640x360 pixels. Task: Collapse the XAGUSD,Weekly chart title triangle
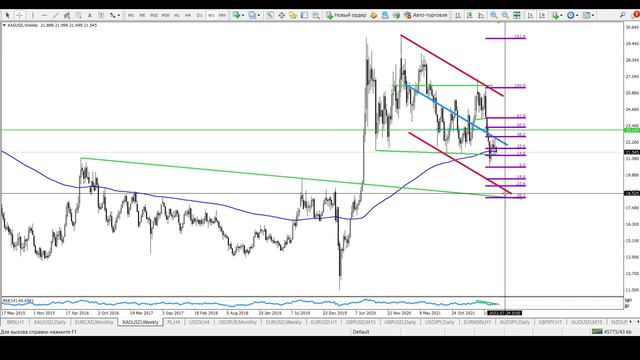pos(4,25)
